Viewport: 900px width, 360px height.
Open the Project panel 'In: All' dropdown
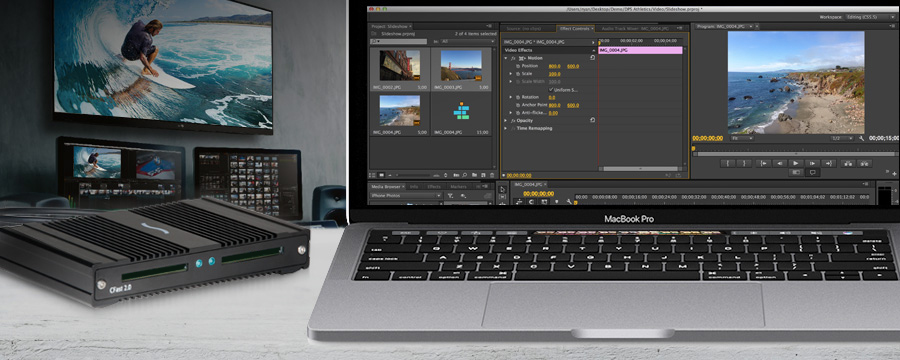[467, 41]
